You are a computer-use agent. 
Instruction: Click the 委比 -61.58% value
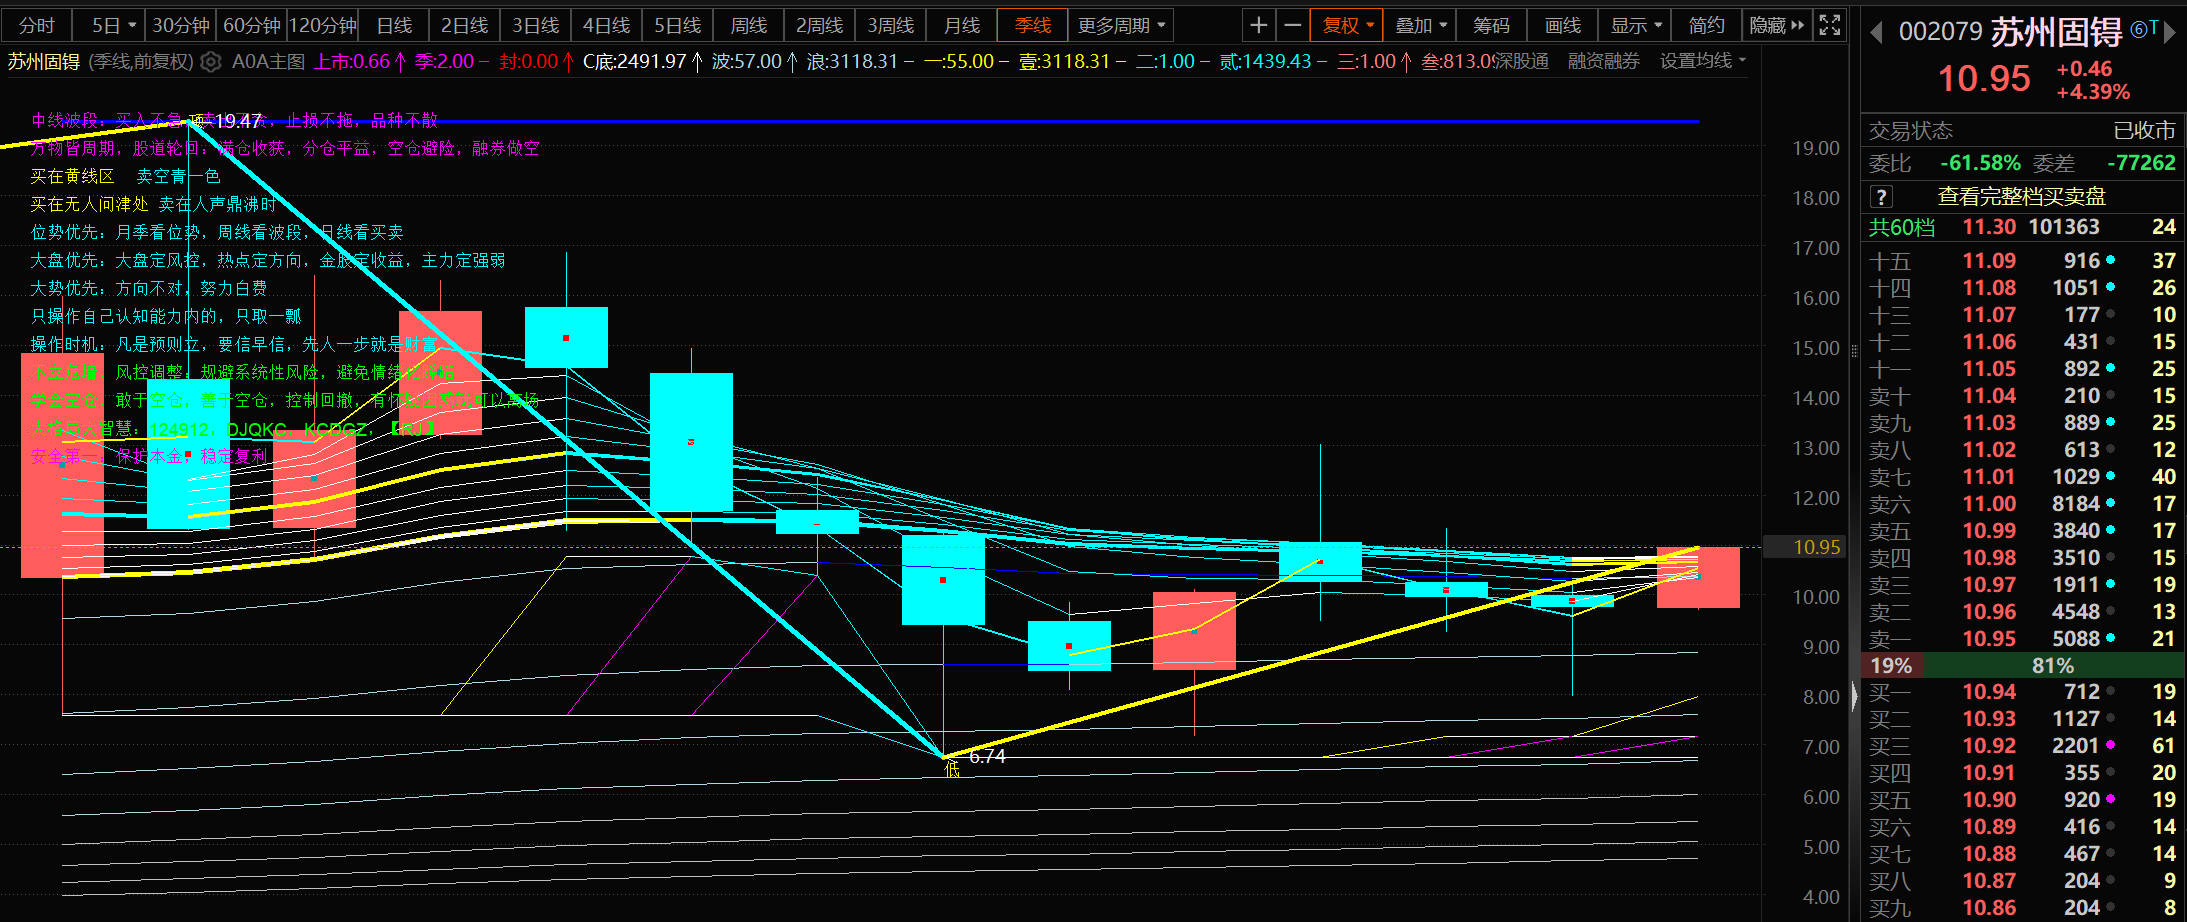pyautogui.click(x=1980, y=163)
